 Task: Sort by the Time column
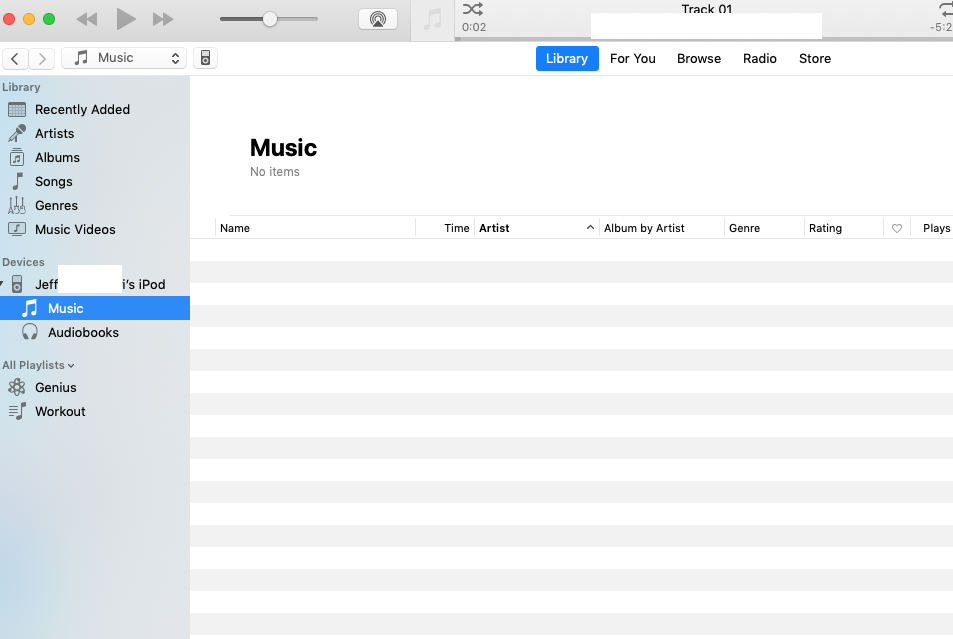(x=446, y=228)
